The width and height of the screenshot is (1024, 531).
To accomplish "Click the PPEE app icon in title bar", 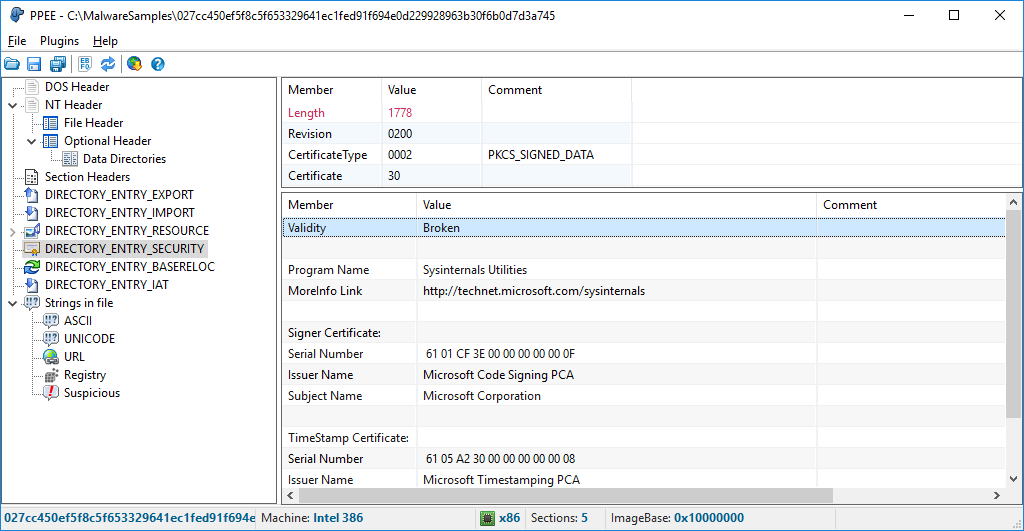I will (16, 15).
